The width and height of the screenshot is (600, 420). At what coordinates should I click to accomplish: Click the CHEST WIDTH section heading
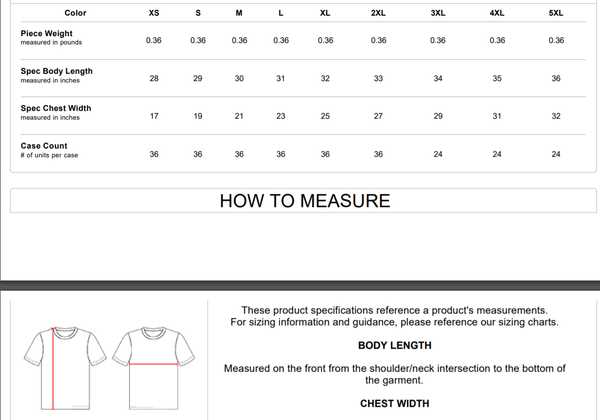(395, 404)
